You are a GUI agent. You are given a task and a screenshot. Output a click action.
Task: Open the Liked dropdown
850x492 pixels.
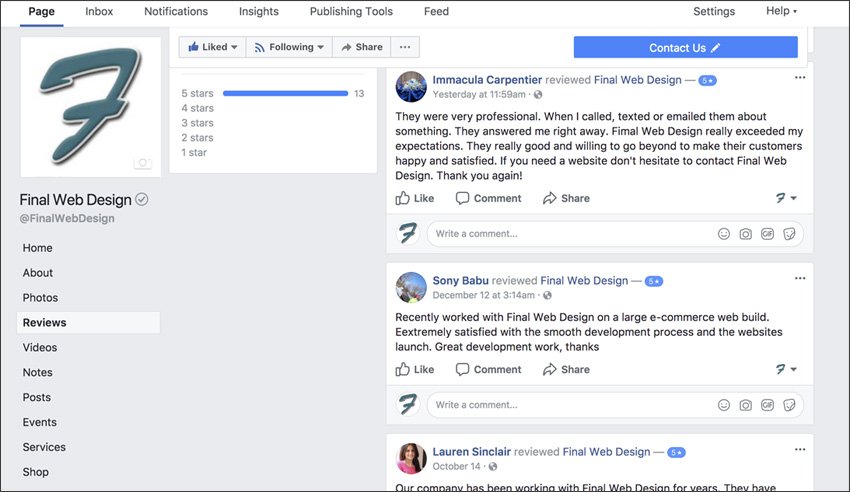pos(212,47)
